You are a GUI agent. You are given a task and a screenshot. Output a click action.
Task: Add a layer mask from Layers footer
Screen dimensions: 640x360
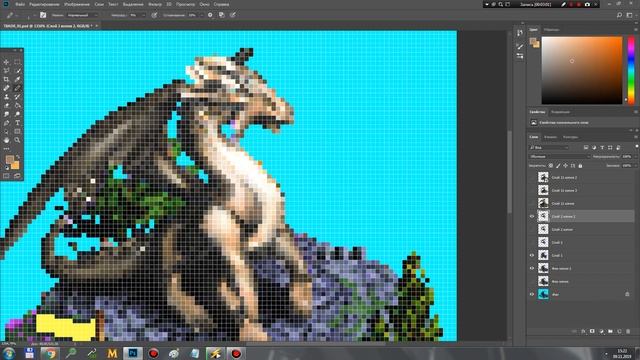[x=592, y=331]
